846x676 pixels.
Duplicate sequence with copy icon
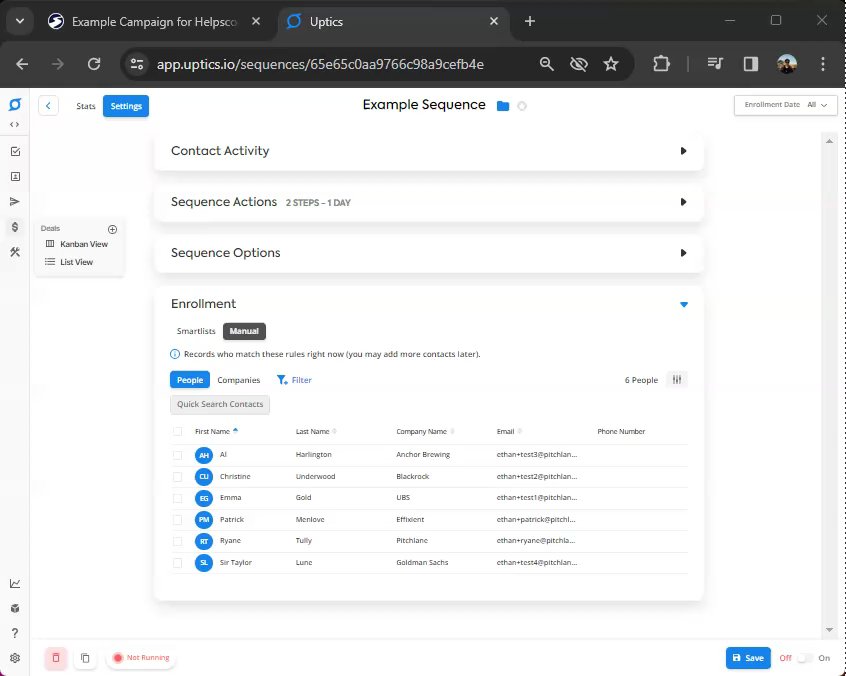[85, 658]
